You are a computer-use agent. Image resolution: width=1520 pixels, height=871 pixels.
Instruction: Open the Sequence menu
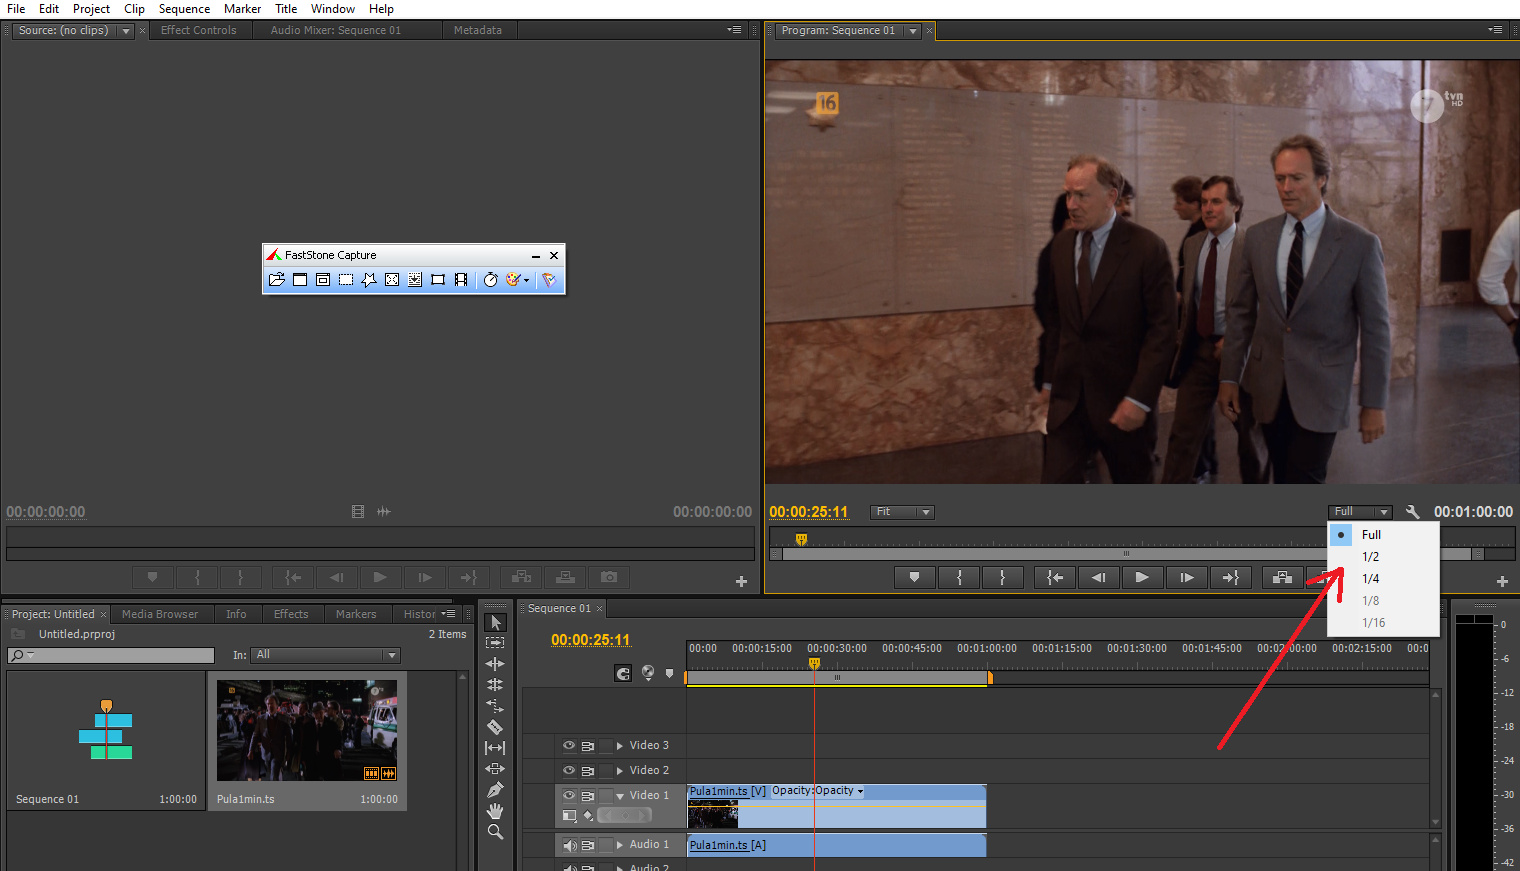coord(184,9)
